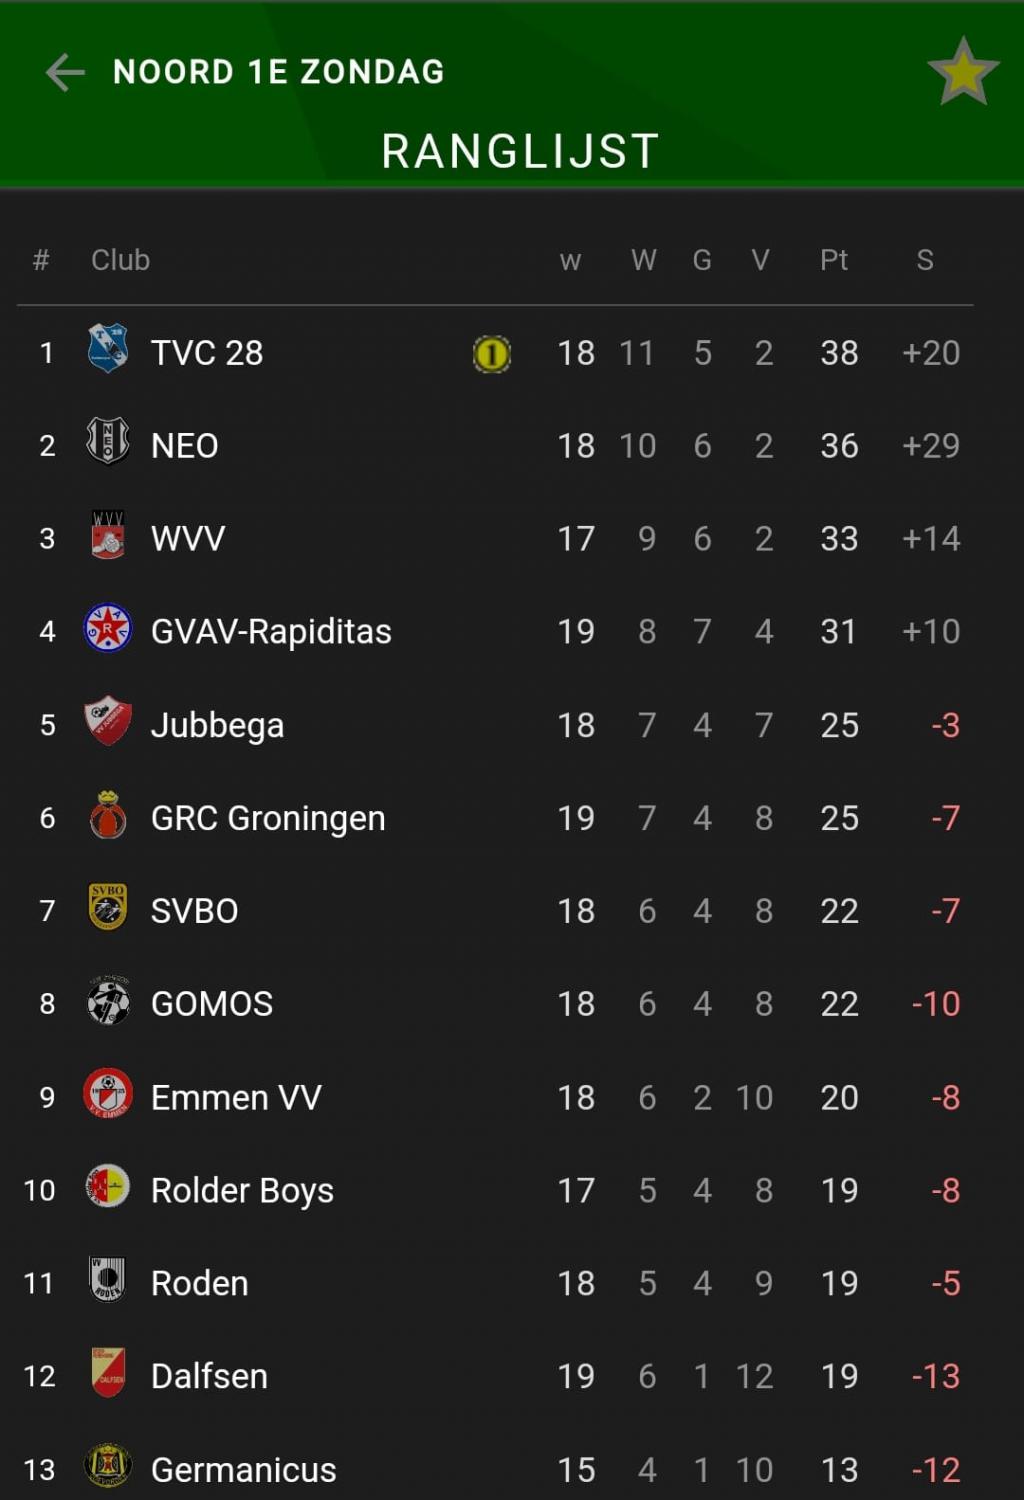The image size is (1024, 1500).
Task: Click the Pt points column header
Action: [834, 260]
